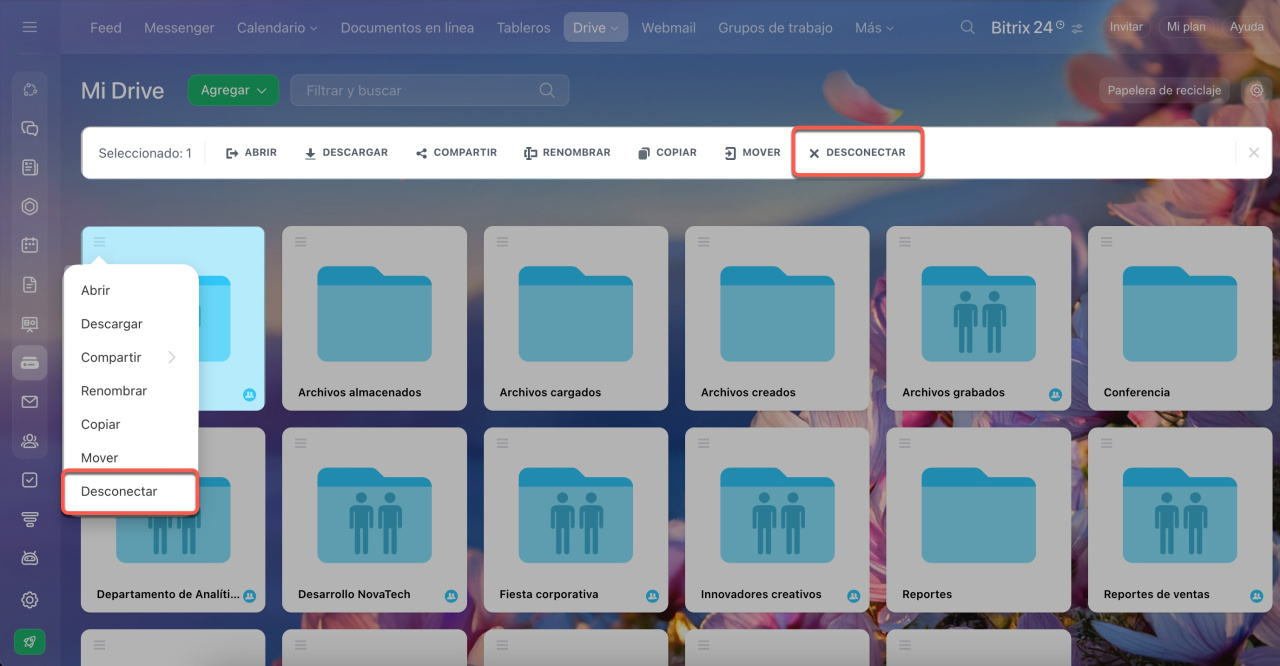Open the Calendar icon in the sidebar
Viewport: 1280px width, 666px height.
point(29,245)
